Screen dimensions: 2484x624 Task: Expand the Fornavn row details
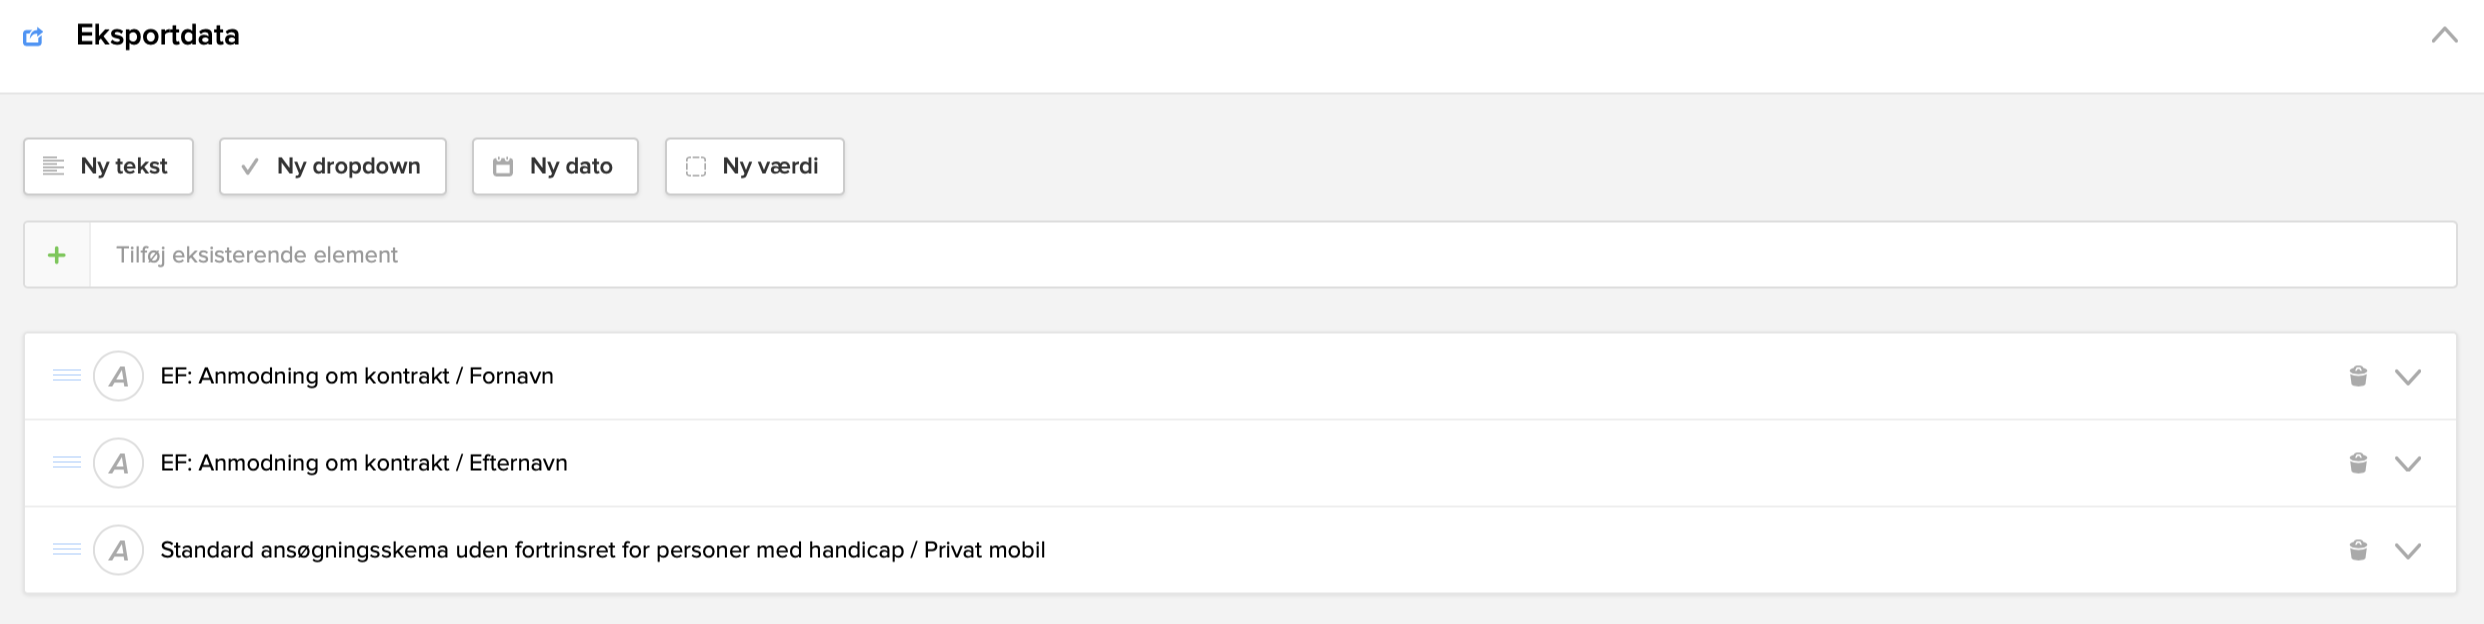(2408, 377)
